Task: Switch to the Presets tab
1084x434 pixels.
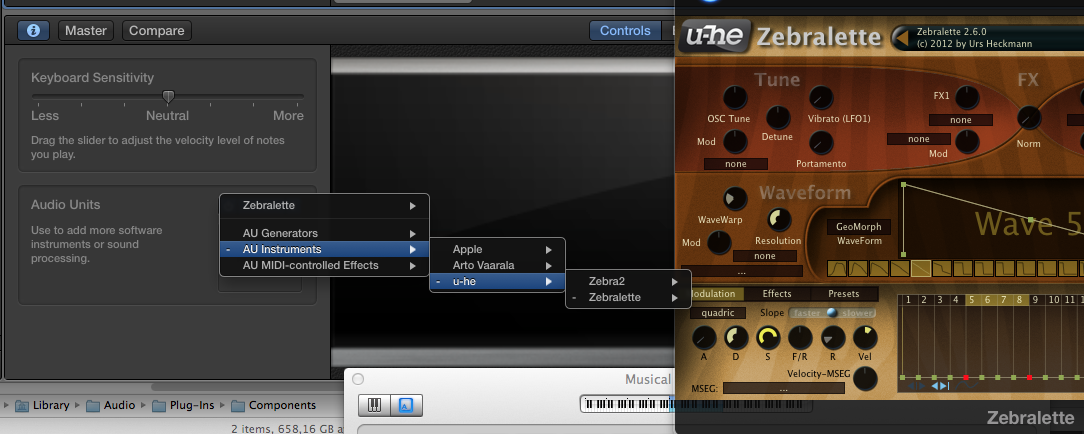Action: (x=843, y=294)
